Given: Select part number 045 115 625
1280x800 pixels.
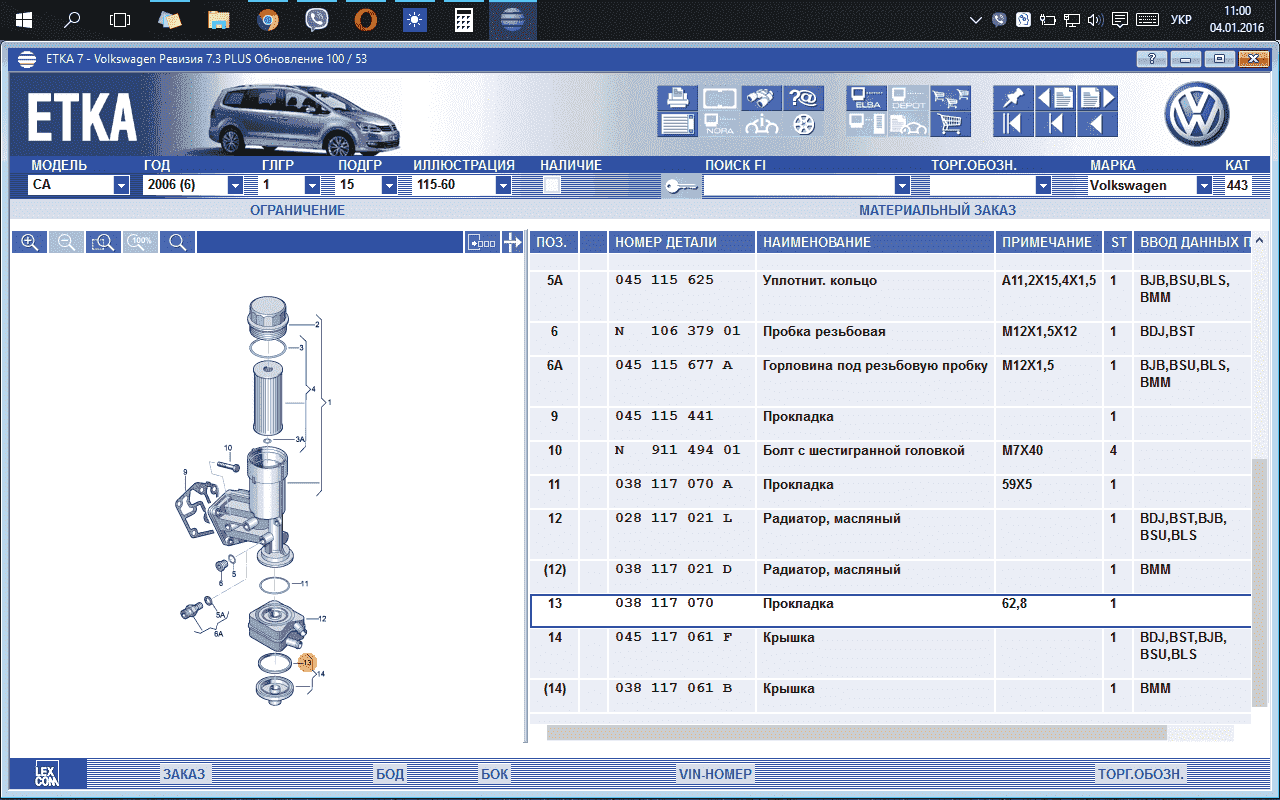Looking at the screenshot, I should tap(664, 280).
